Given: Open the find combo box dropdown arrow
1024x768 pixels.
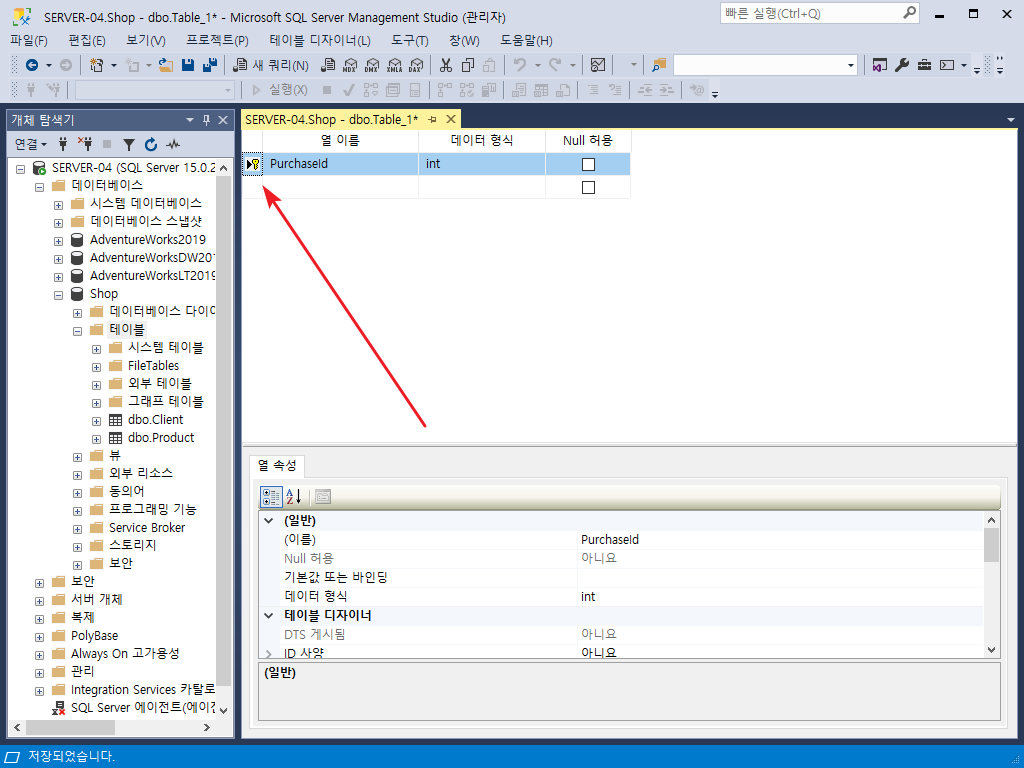Looking at the screenshot, I should click(850, 65).
